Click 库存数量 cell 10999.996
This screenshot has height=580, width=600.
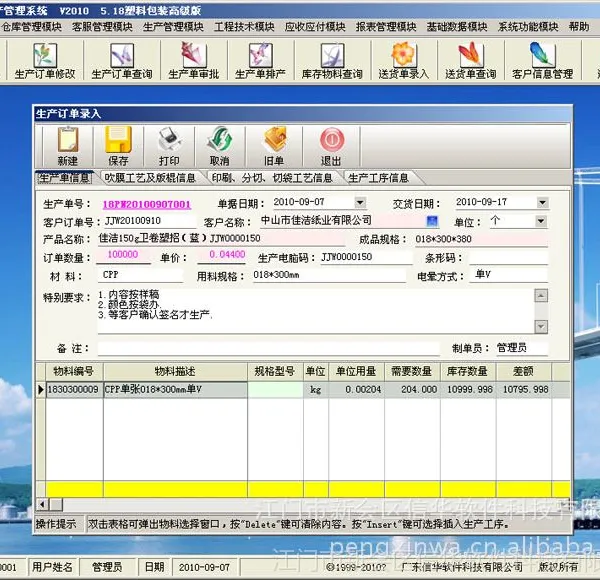click(x=468, y=389)
